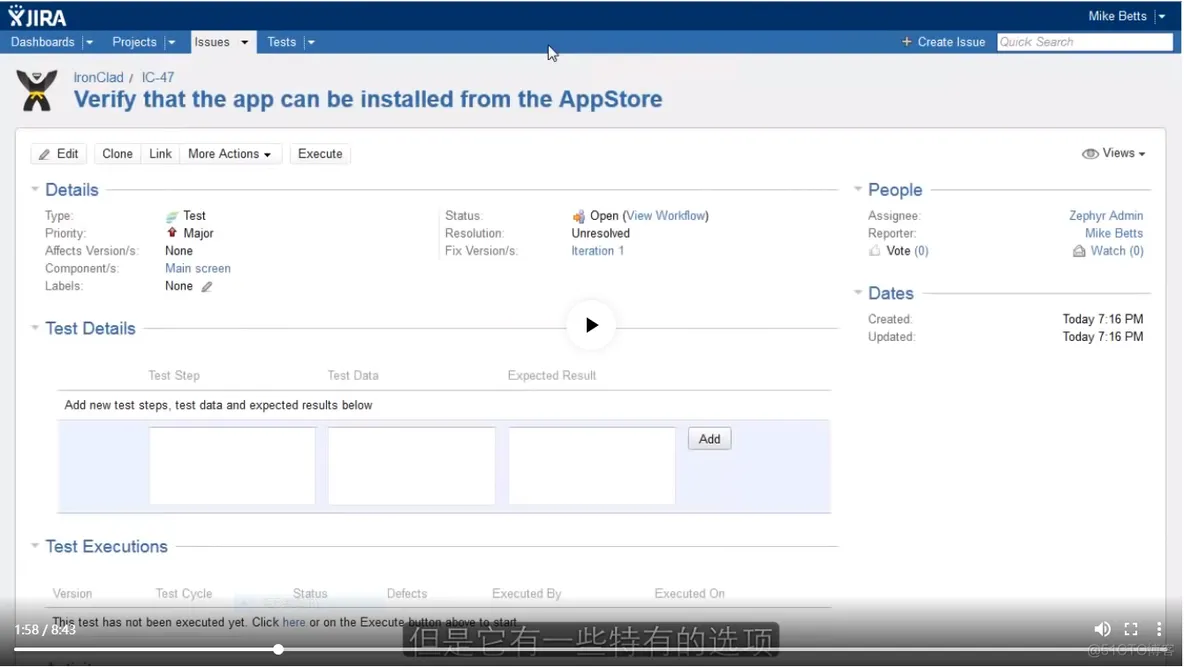Enter fullscreen with the video fullscreen icon
This screenshot has height=667, width=1184.
click(1131, 628)
